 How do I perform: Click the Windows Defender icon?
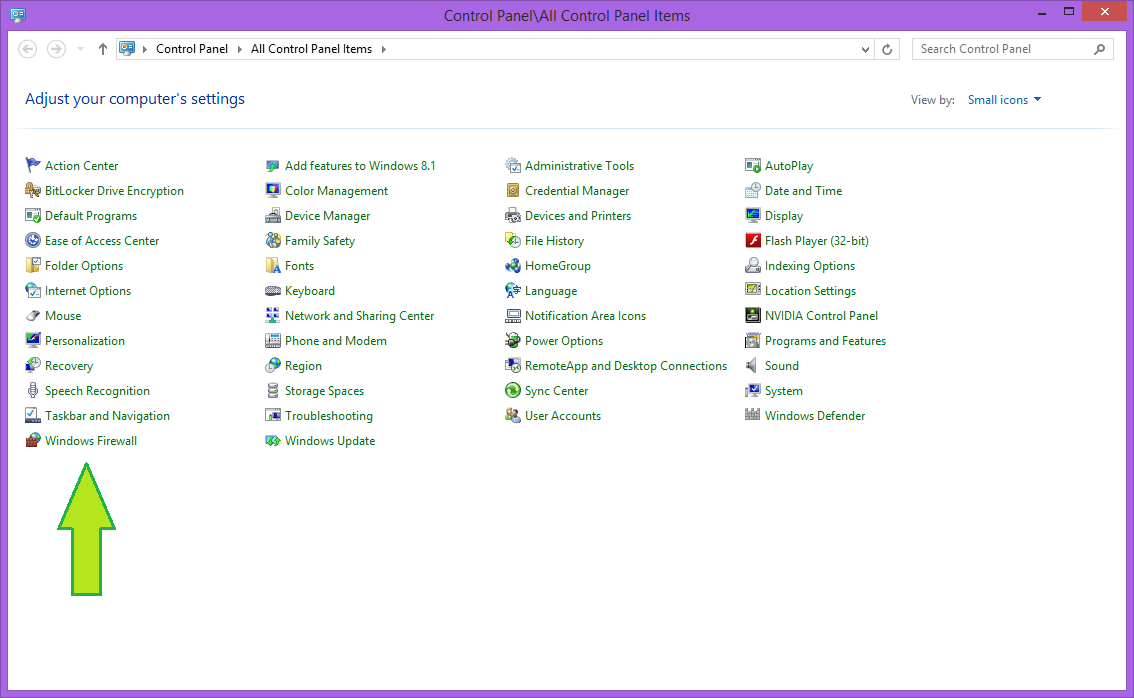(753, 416)
